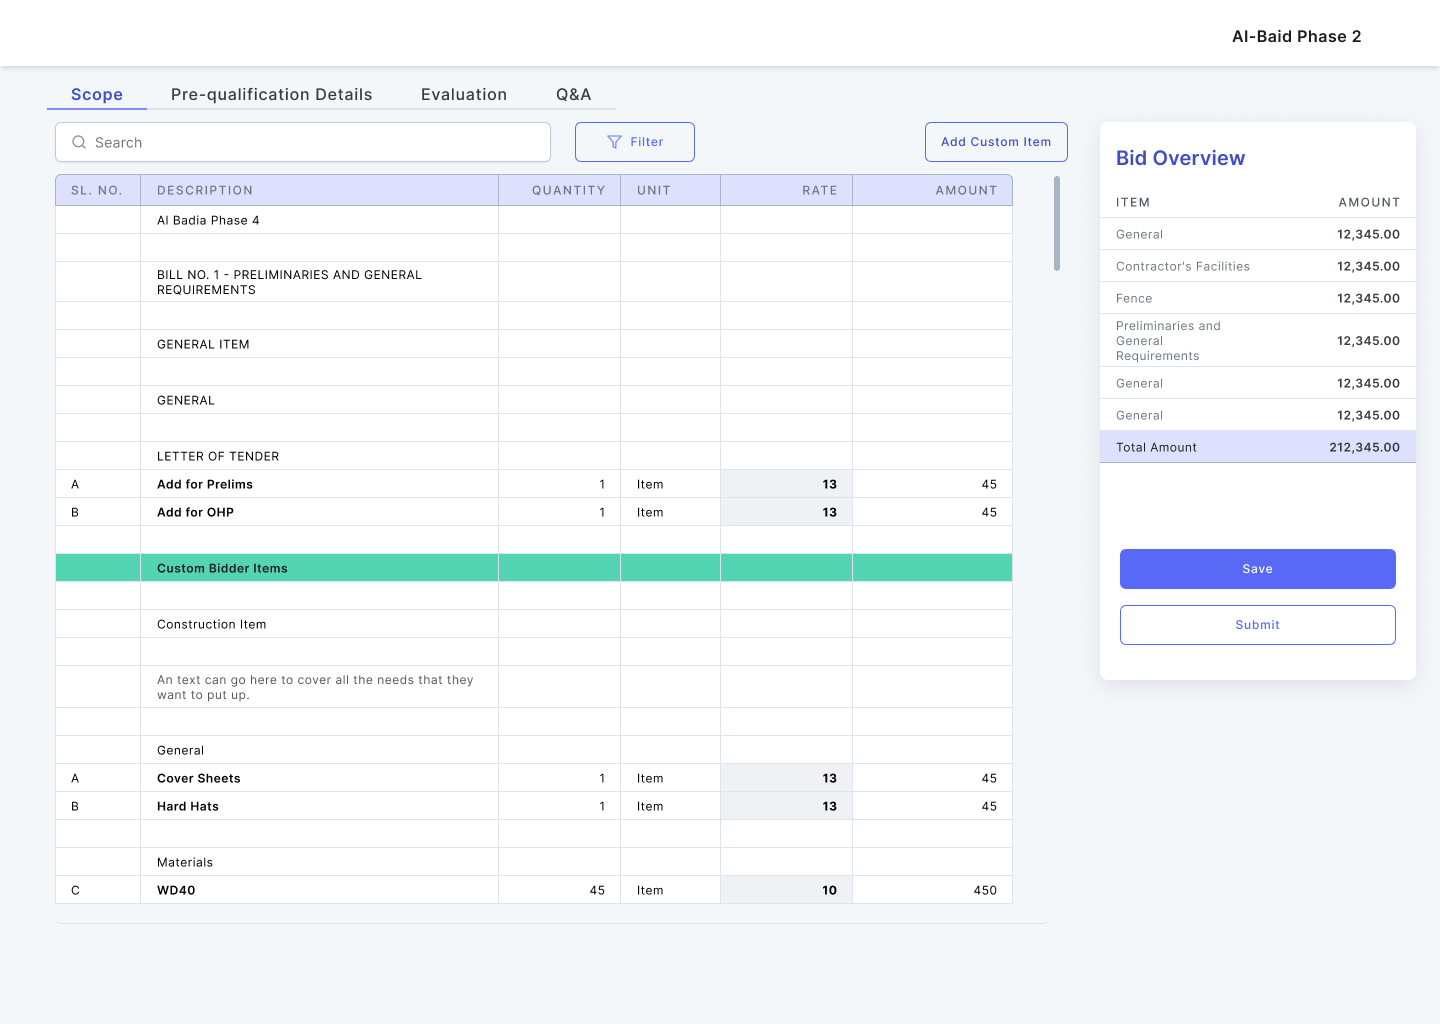The height and width of the screenshot is (1024, 1440).
Task: Click the rate cell for Add for OHP
Action: [x=786, y=512]
